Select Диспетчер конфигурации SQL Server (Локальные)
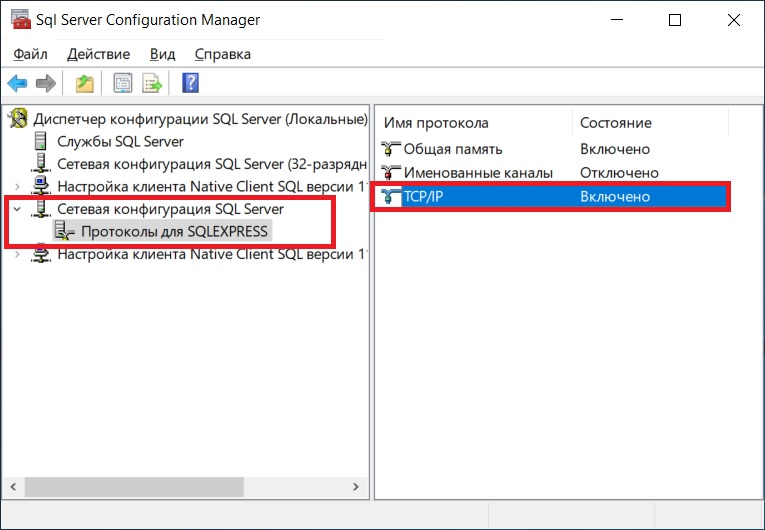The width and height of the screenshot is (765, 530). [201, 119]
